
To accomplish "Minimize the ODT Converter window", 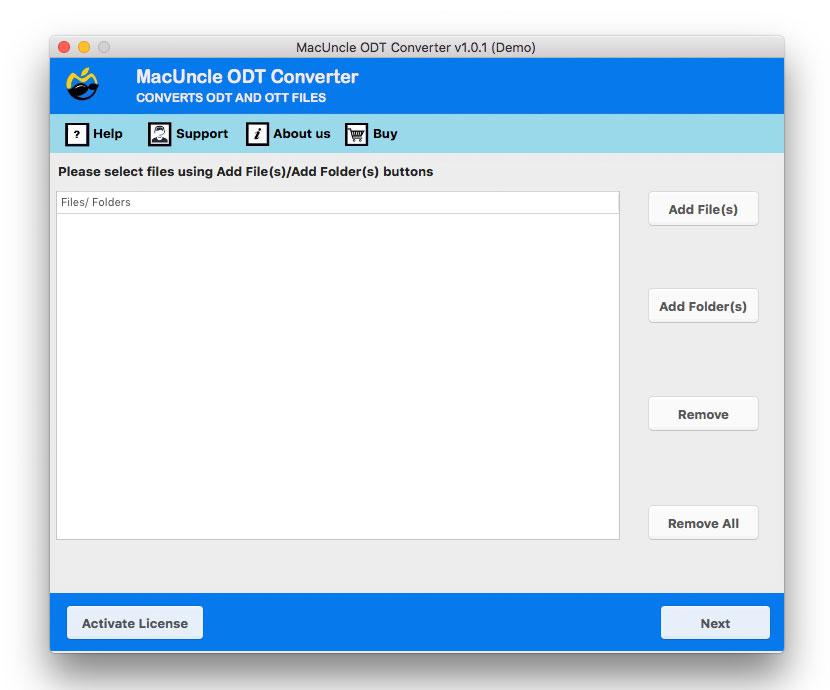I will [83, 46].
